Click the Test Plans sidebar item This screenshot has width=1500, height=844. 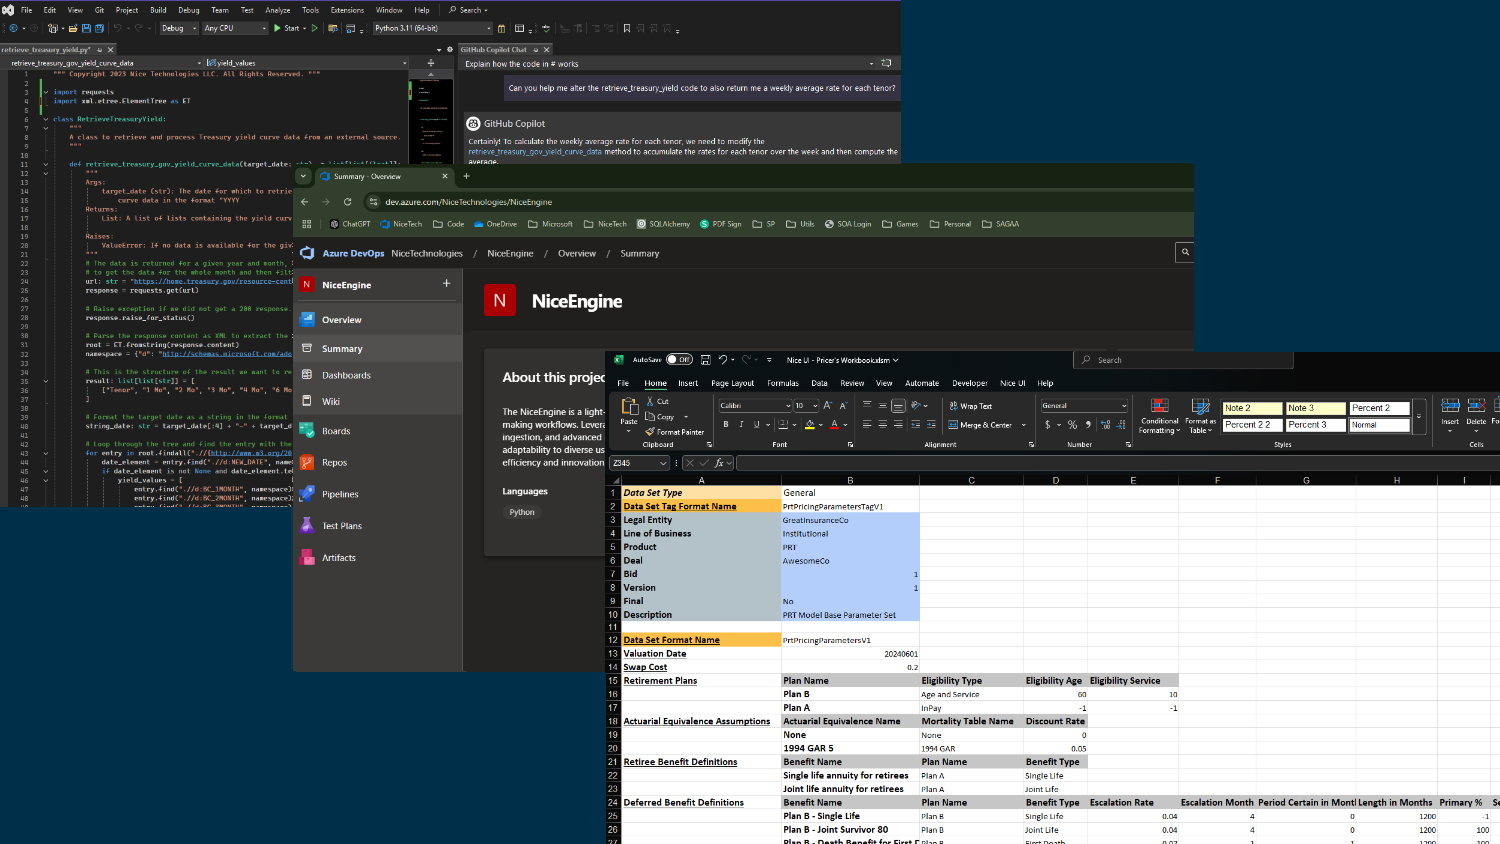[x=342, y=526]
